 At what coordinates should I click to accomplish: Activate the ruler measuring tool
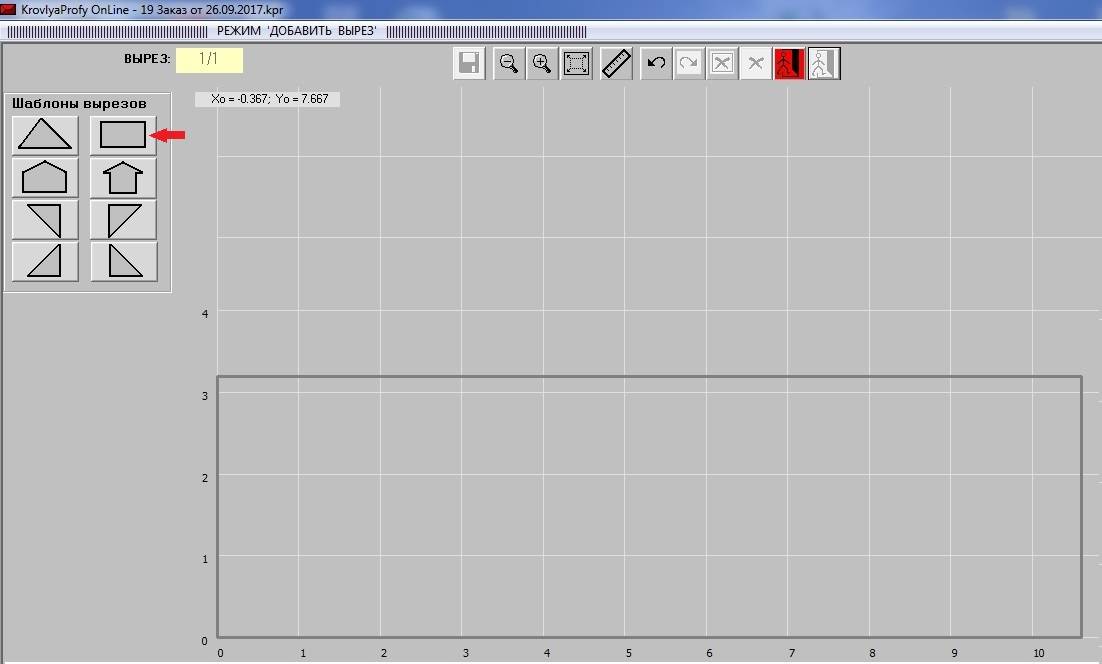(617, 64)
